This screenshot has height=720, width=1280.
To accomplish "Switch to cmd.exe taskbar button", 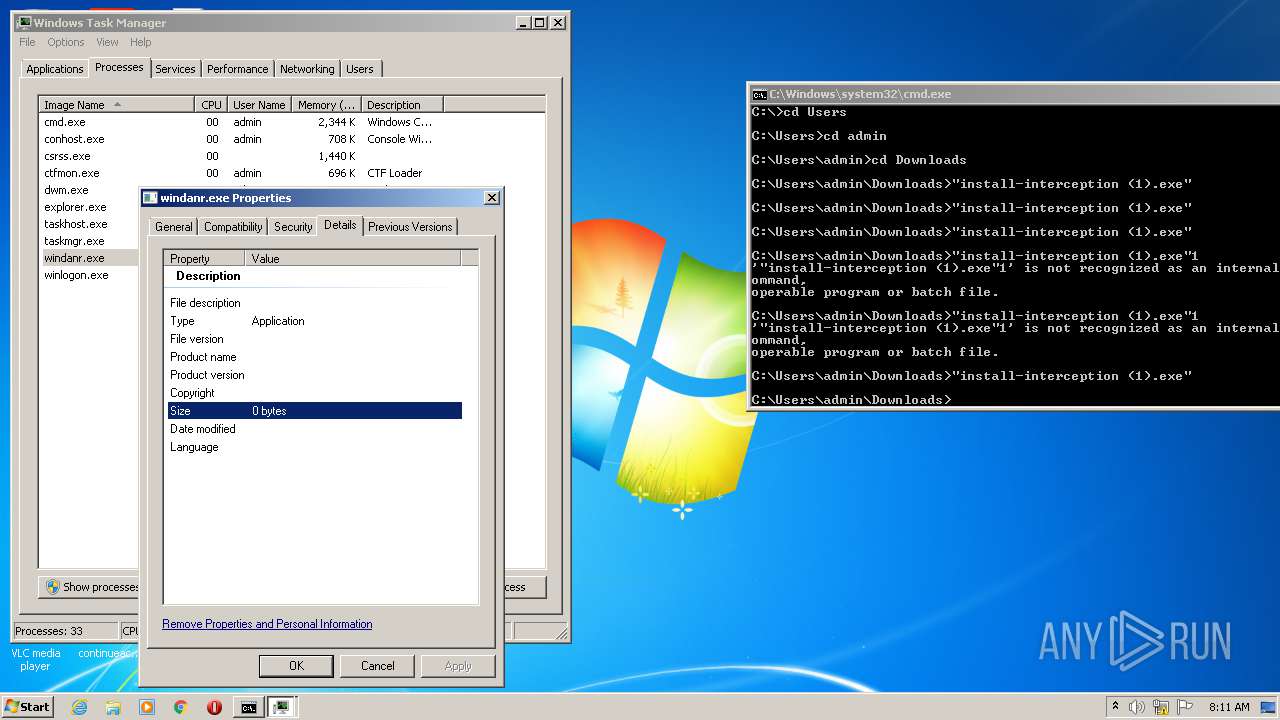I will point(248,707).
